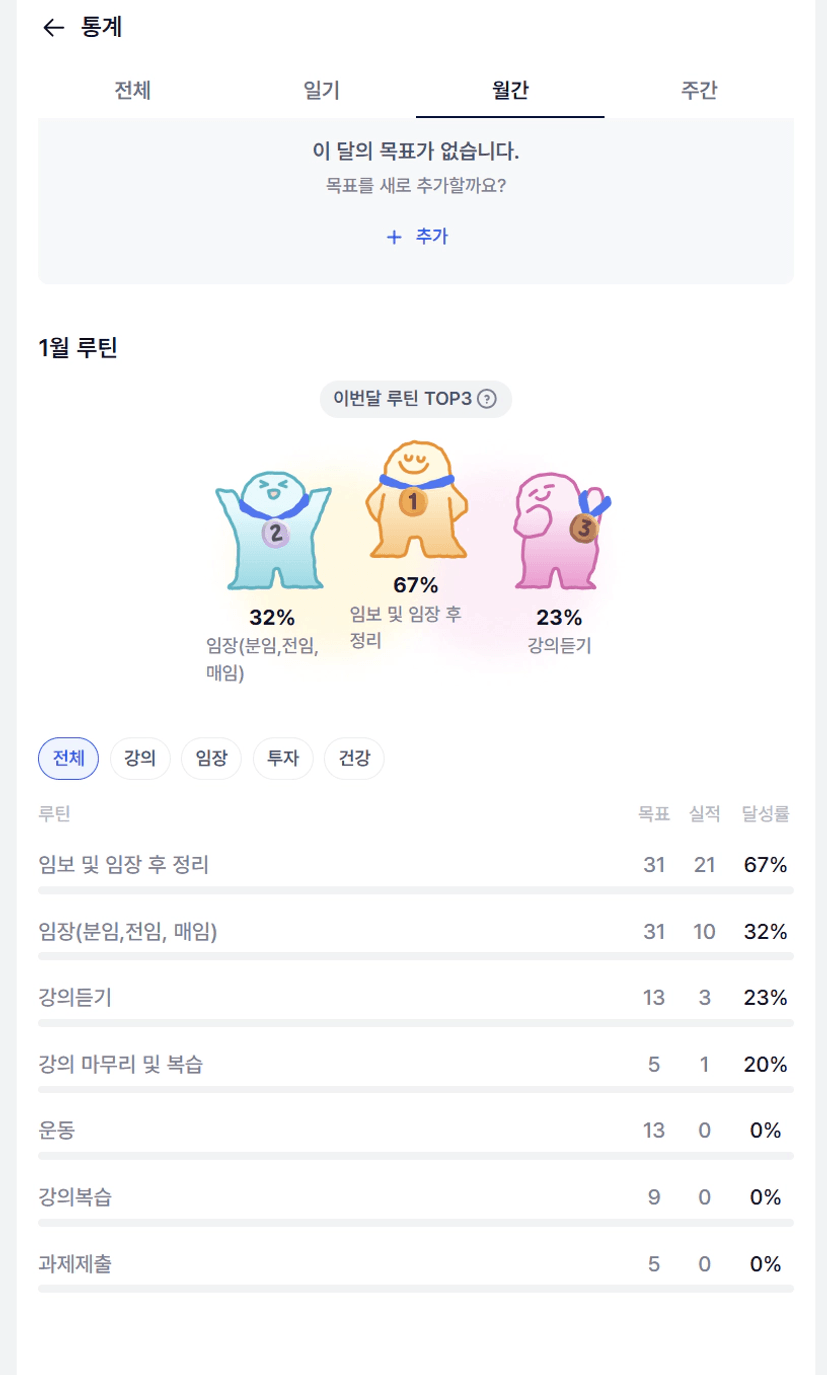Click the back arrow next to 통계

[54, 28]
